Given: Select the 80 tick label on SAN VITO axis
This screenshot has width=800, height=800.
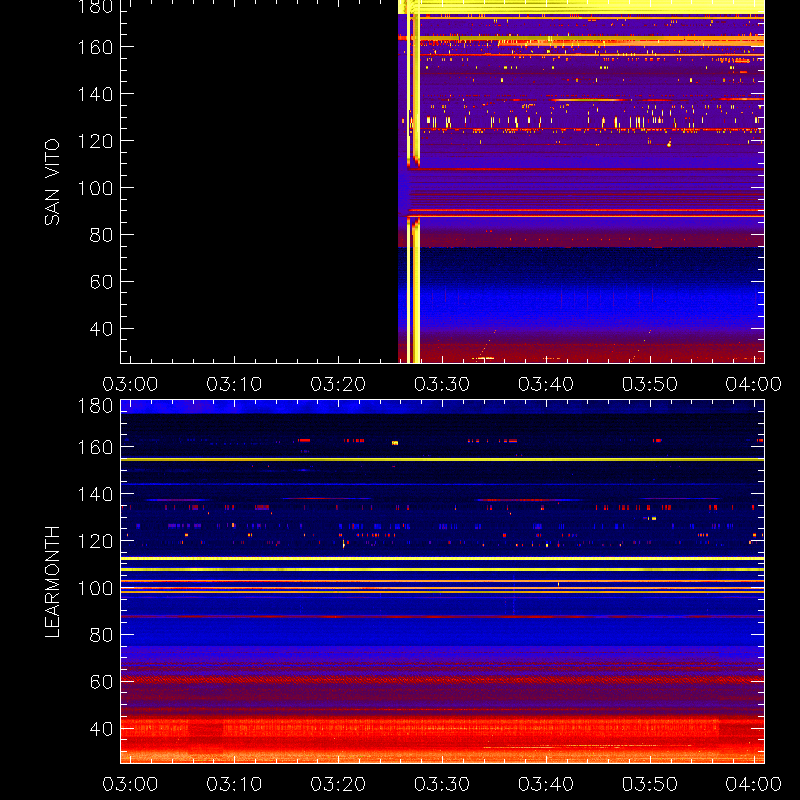Looking at the screenshot, I should tap(101, 235).
